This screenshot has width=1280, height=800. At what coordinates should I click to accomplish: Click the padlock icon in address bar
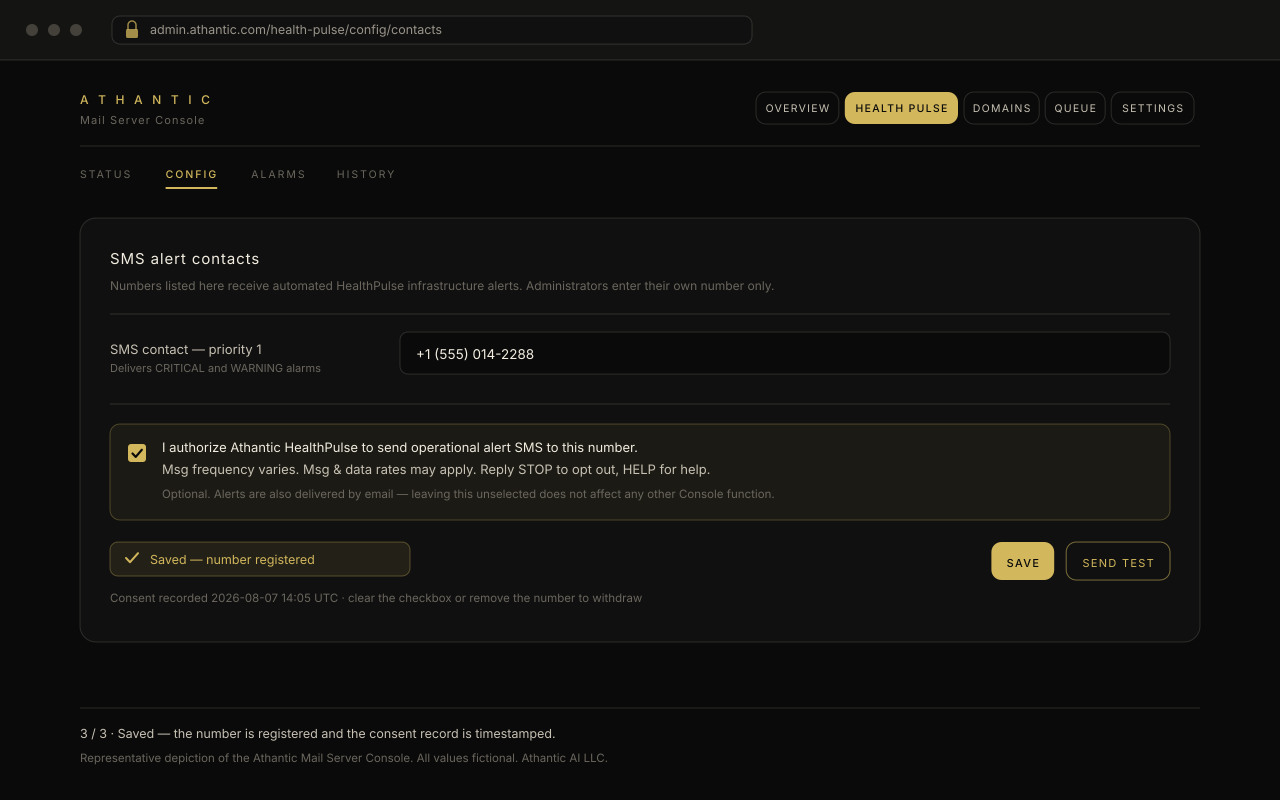coord(131,30)
